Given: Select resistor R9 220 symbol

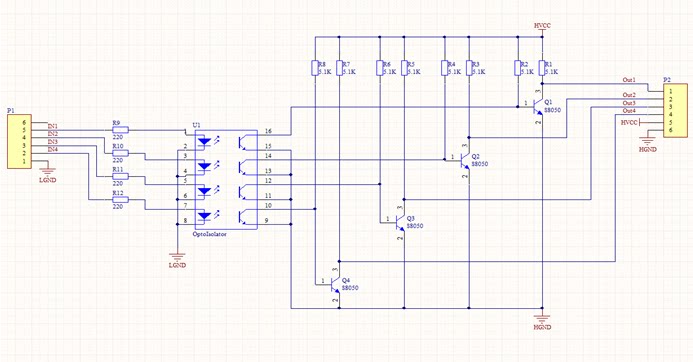Looking at the screenshot, I should click(x=120, y=130).
